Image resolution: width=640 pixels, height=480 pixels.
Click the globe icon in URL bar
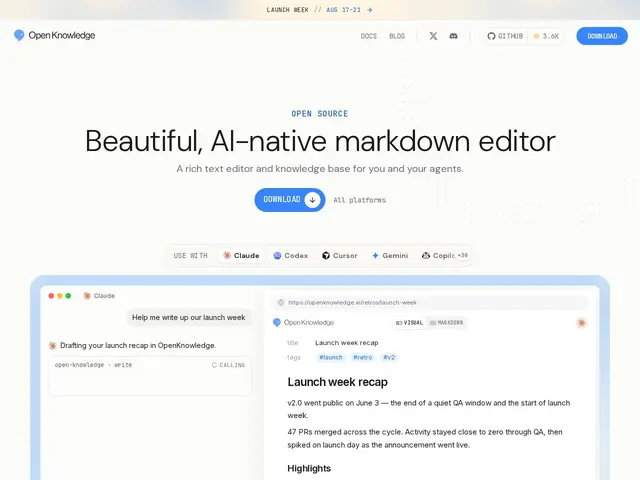coord(281,302)
